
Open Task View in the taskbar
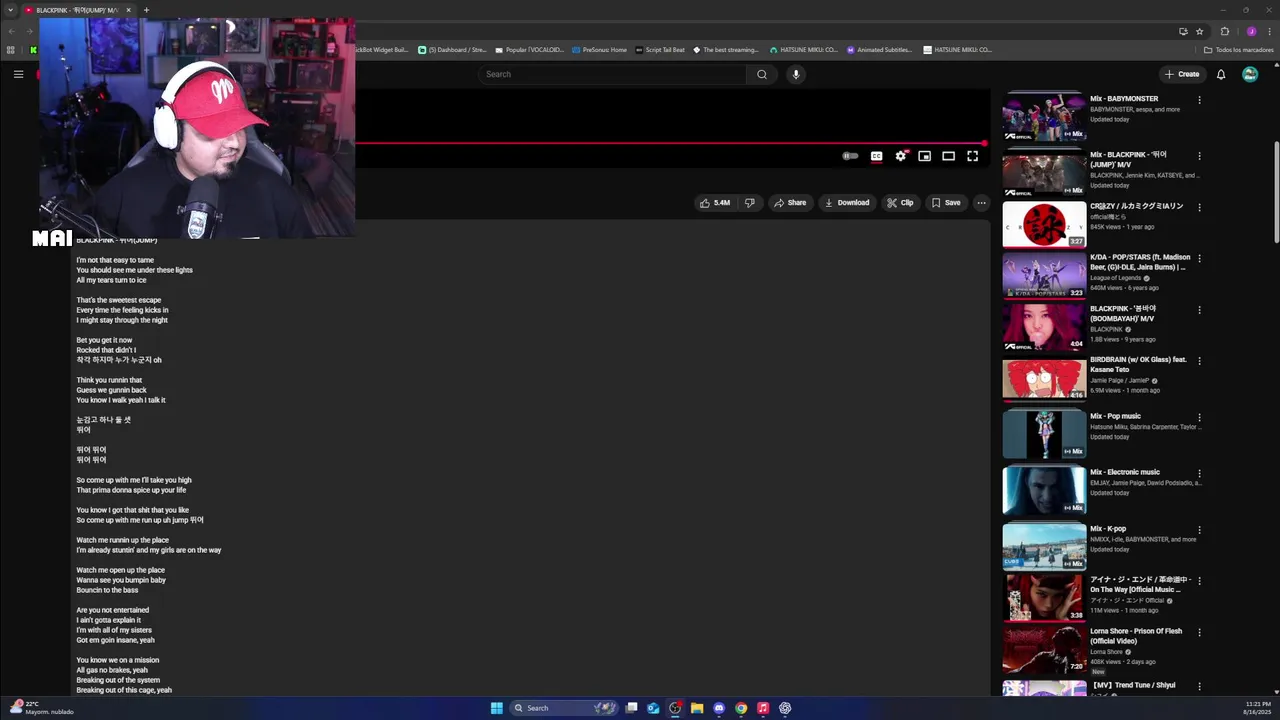coord(631,708)
